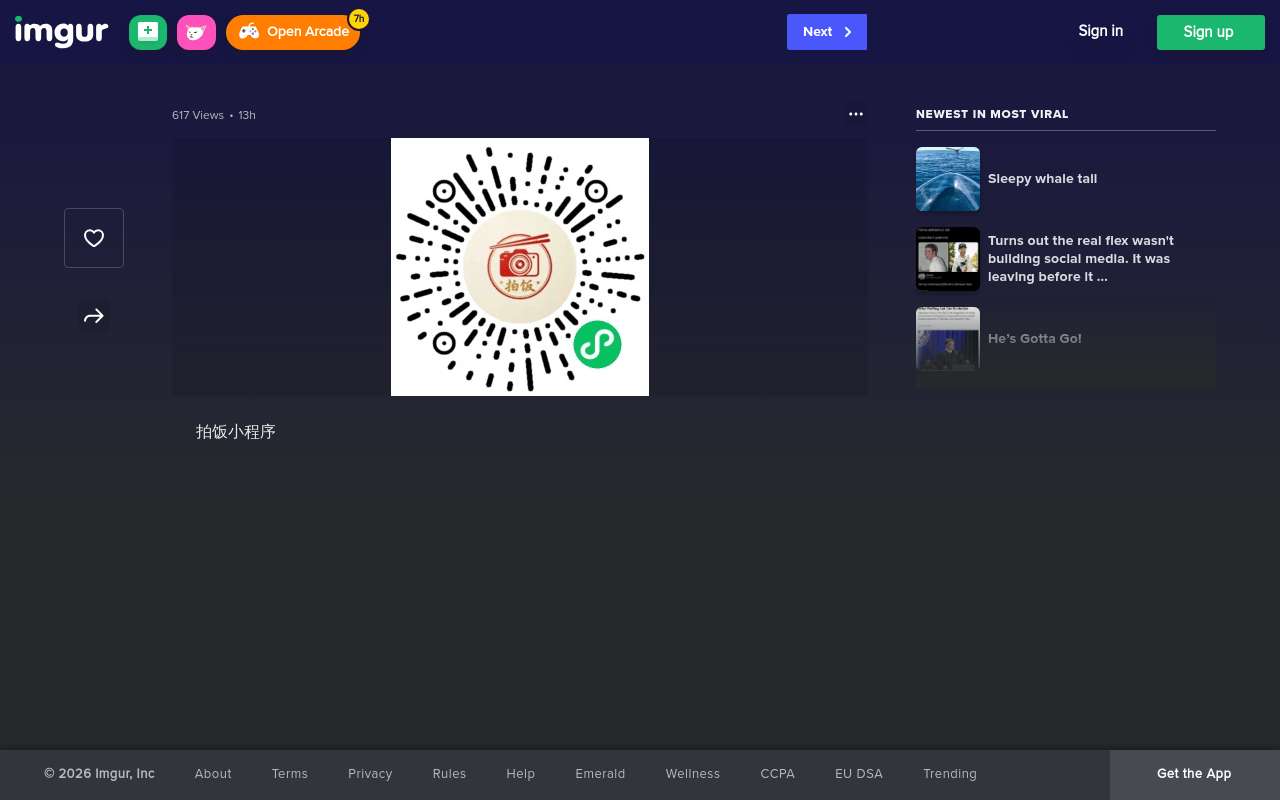
Task: Open the 'He's Gotta Go!' post title
Action: pyautogui.click(x=1035, y=339)
